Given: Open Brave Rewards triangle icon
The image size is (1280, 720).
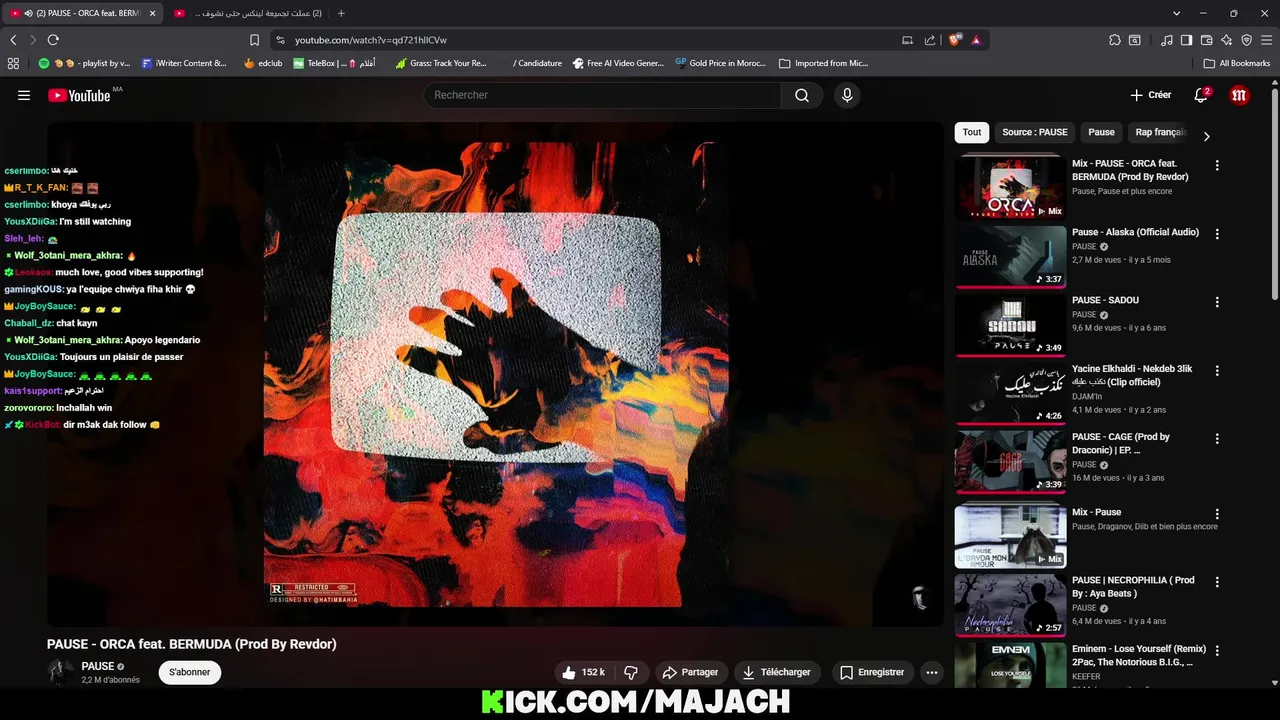Looking at the screenshot, I should pyautogui.click(x=976, y=40).
